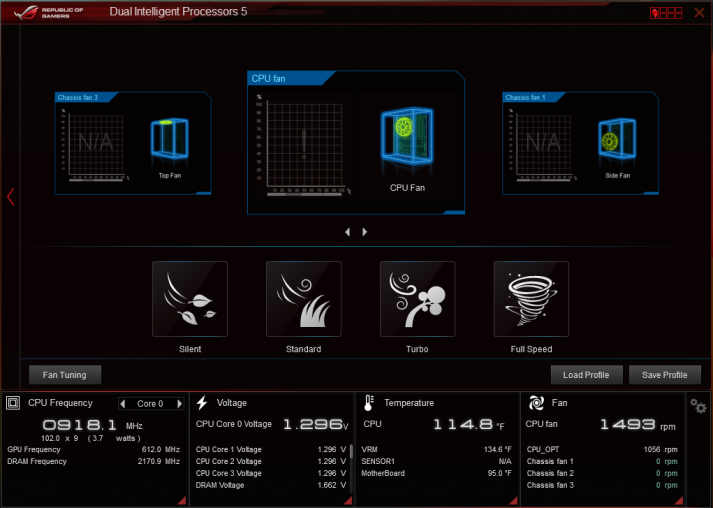Close the Dual Intelligent Processors window
This screenshot has height=508, width=713.
[x=699, y=13]
